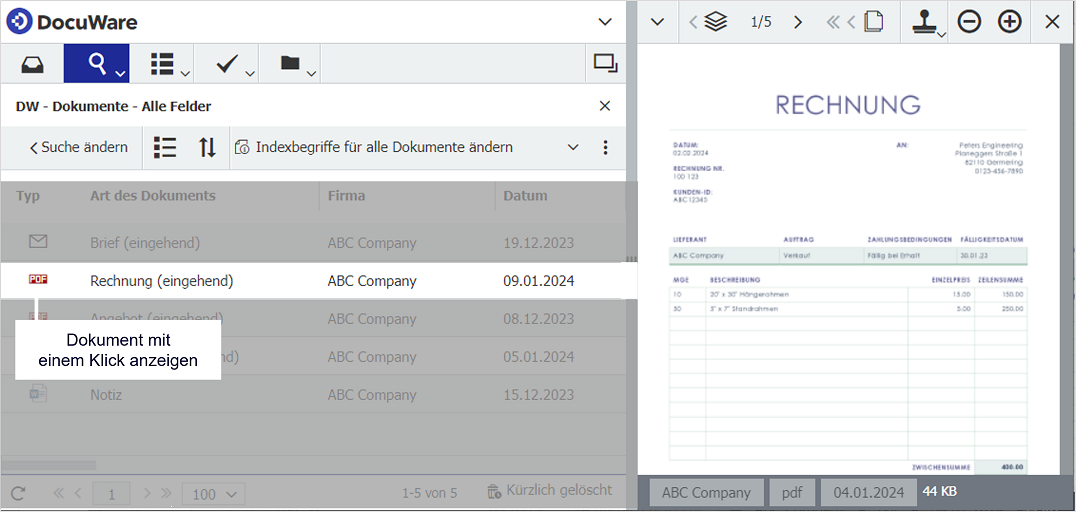
Task: Expand dropdown beside Indexbegriffe ändern
Action: 573,147
